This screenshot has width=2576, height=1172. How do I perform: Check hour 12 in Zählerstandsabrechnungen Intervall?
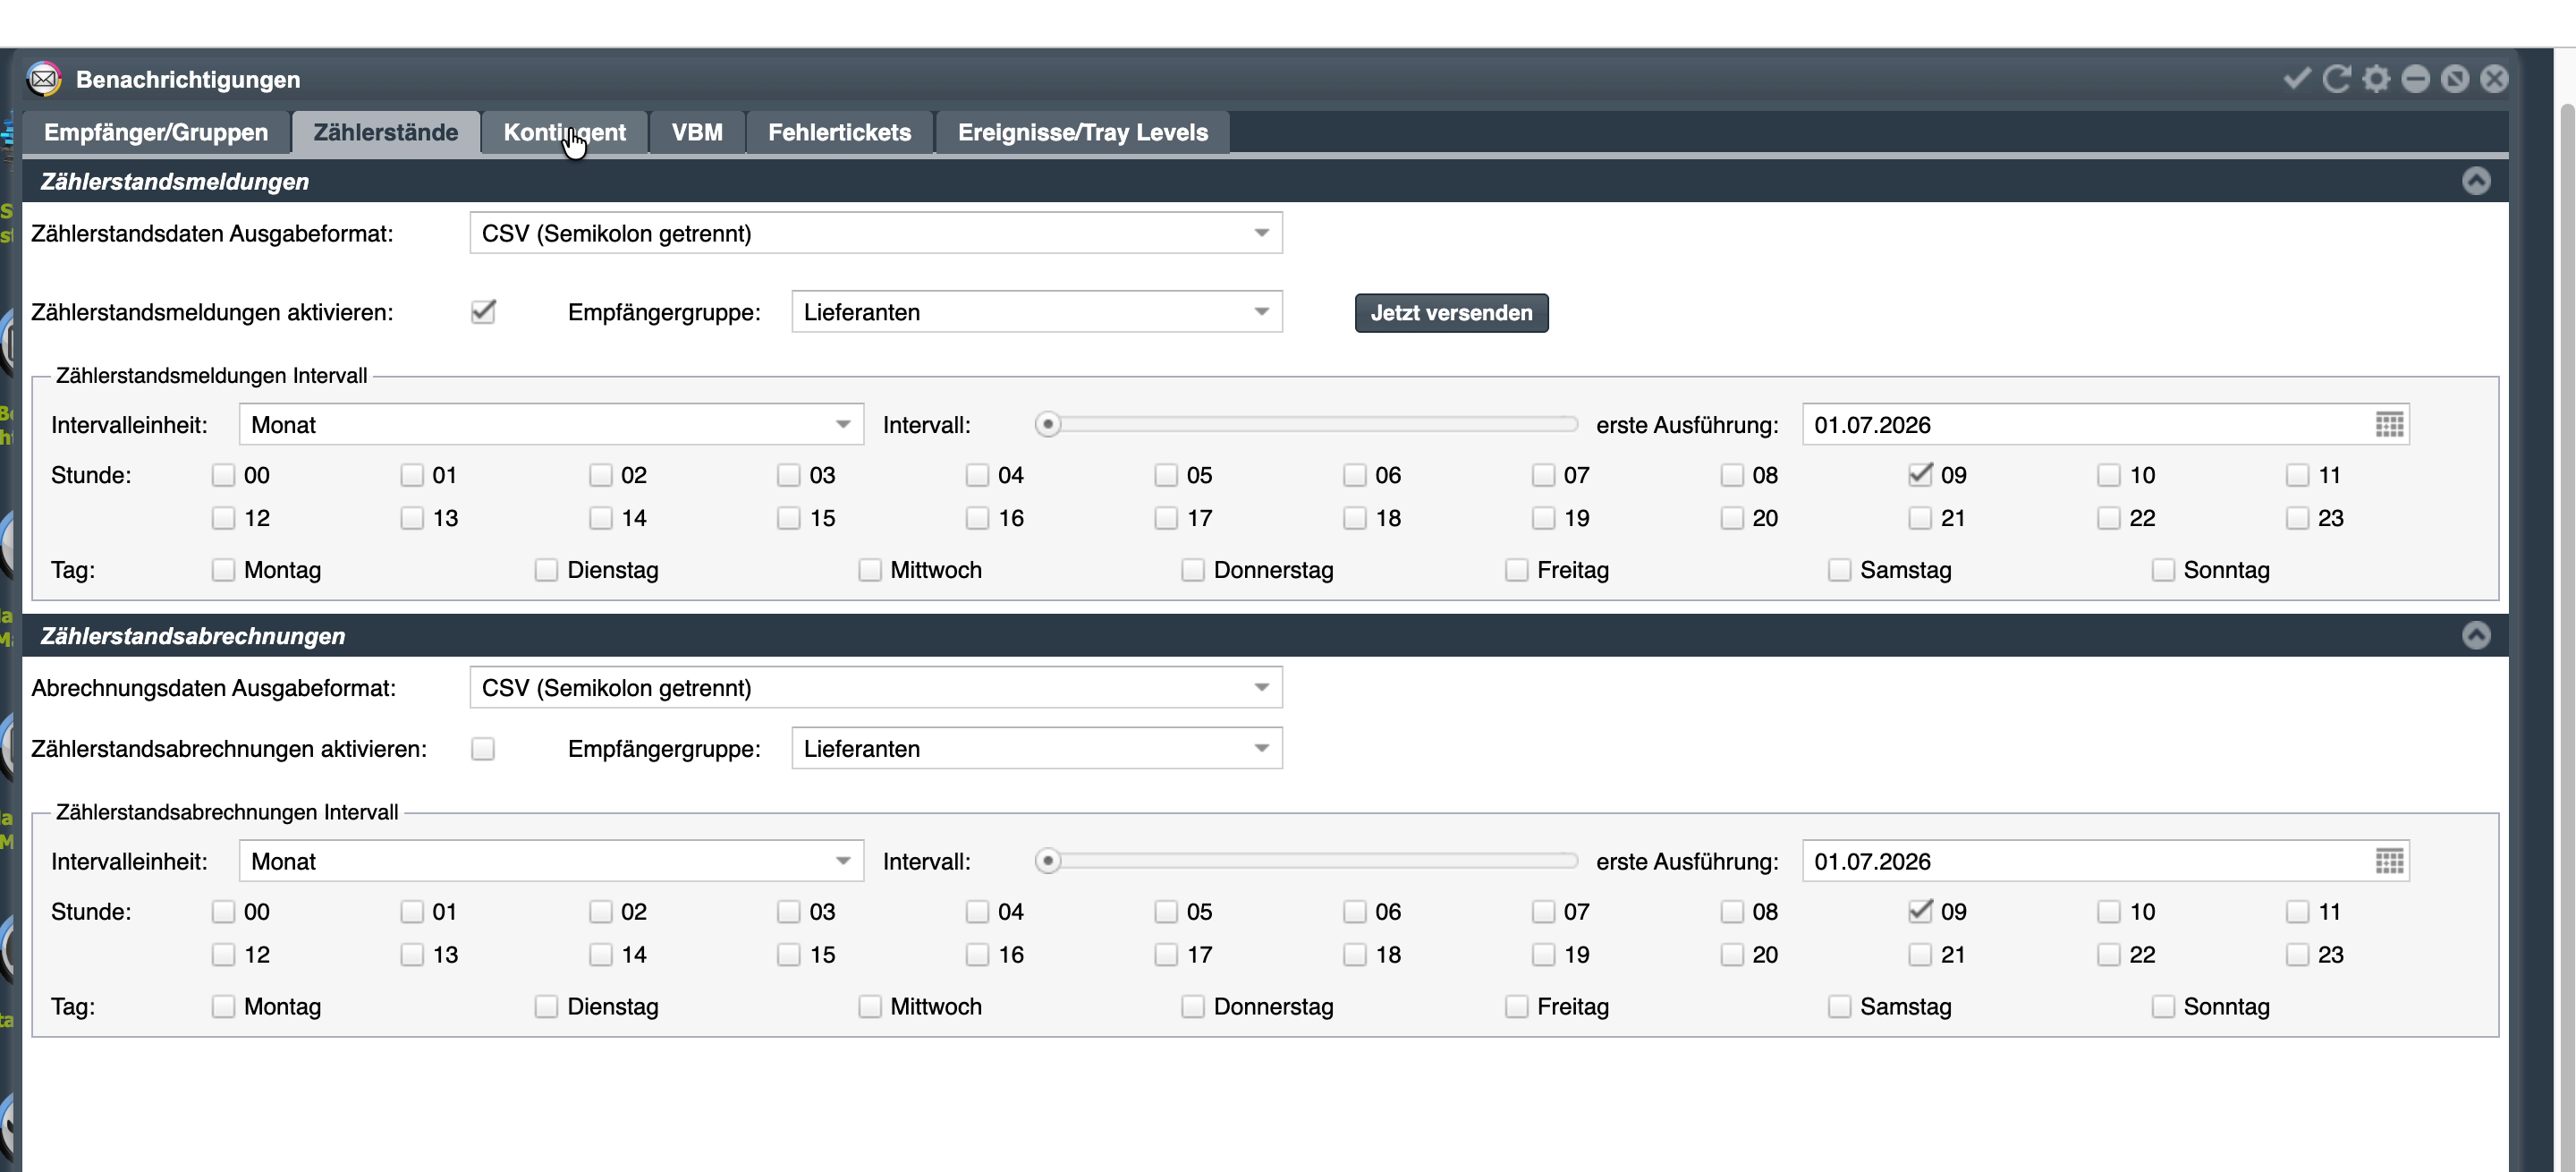tap(223, 955)
